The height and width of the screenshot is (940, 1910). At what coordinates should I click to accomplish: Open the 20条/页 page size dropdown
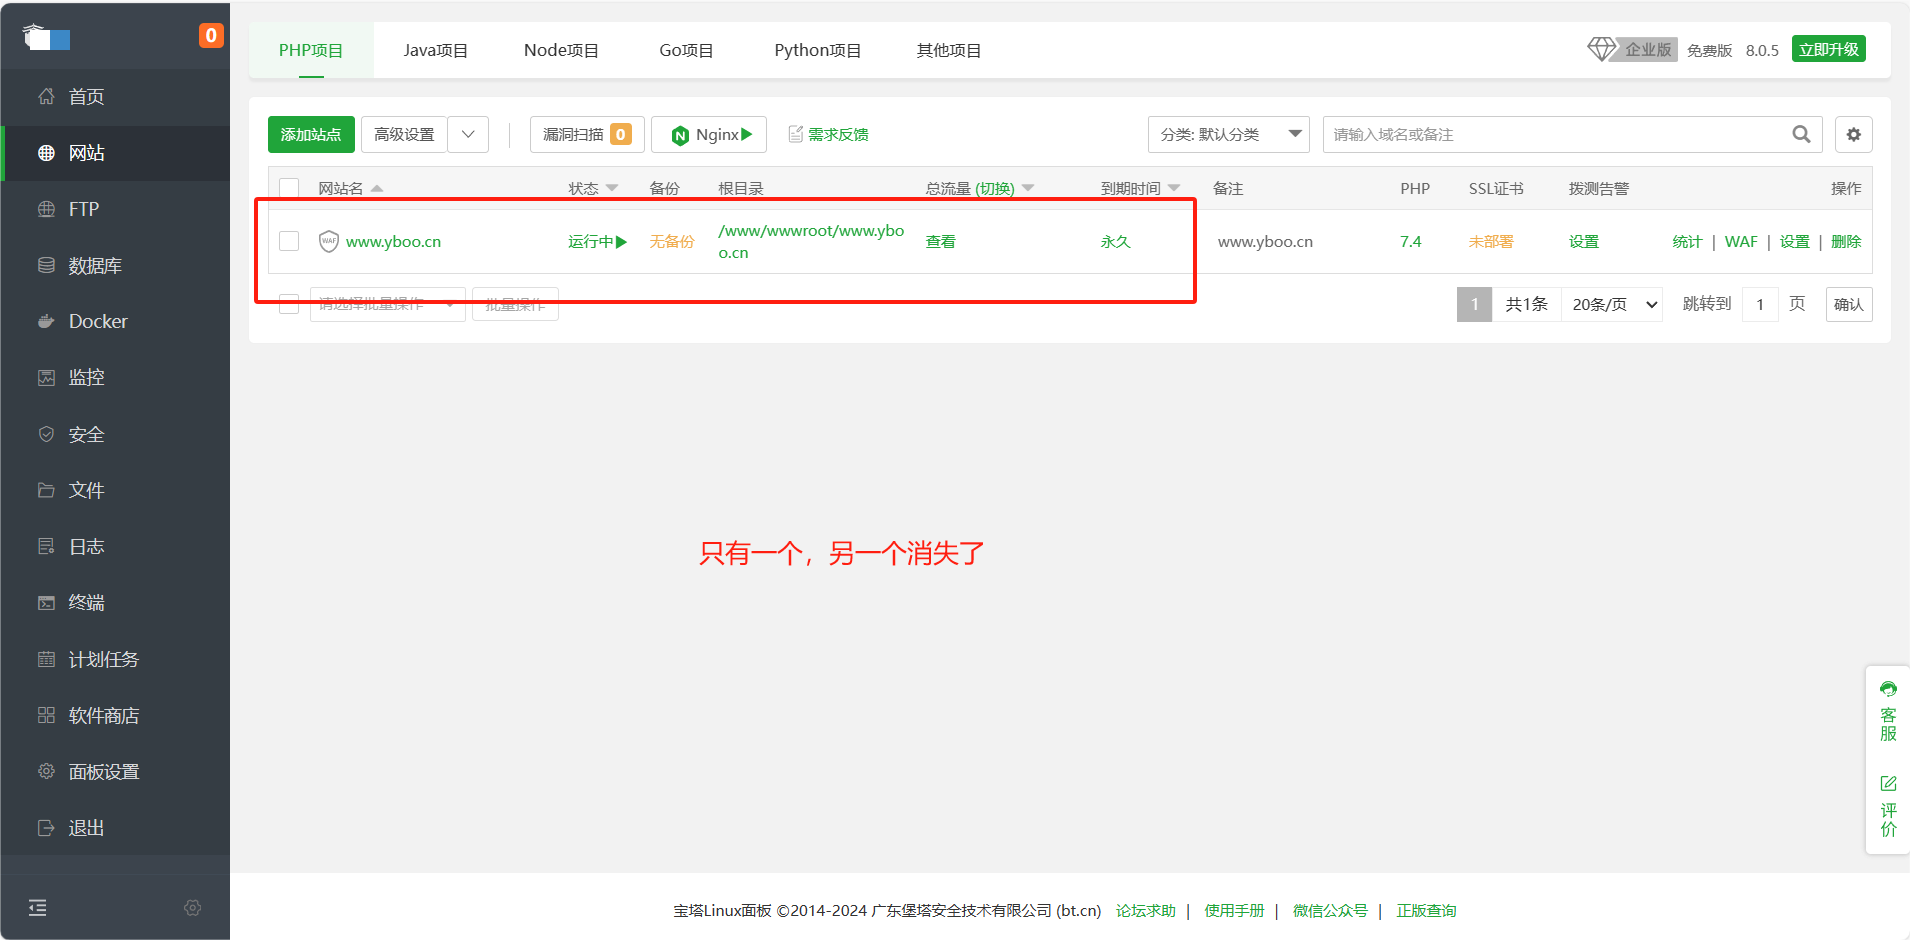1613,304
